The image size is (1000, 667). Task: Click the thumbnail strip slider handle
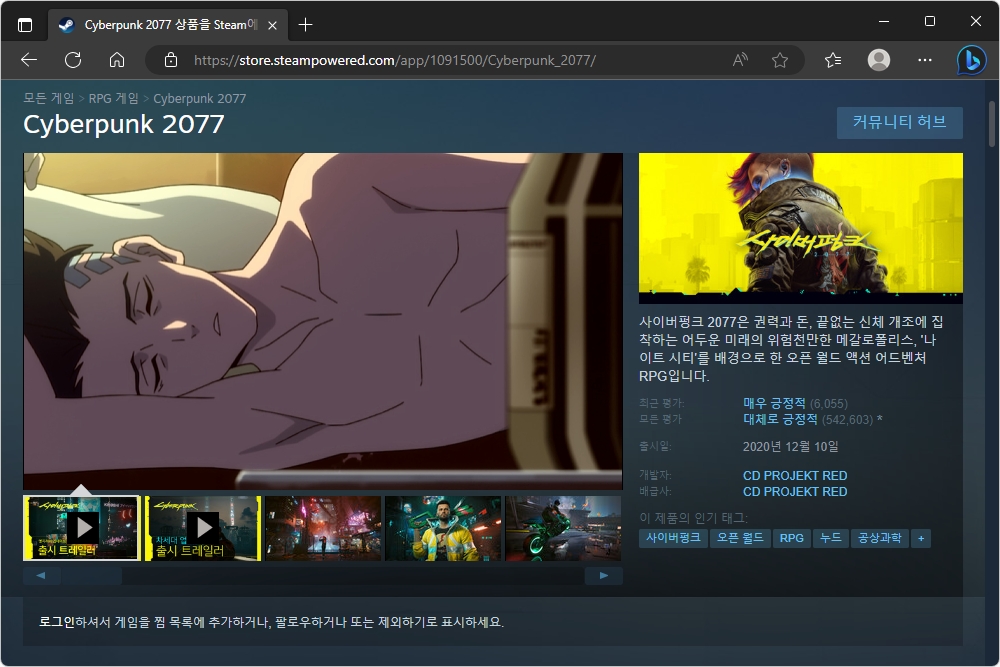(x=91, y=576)
